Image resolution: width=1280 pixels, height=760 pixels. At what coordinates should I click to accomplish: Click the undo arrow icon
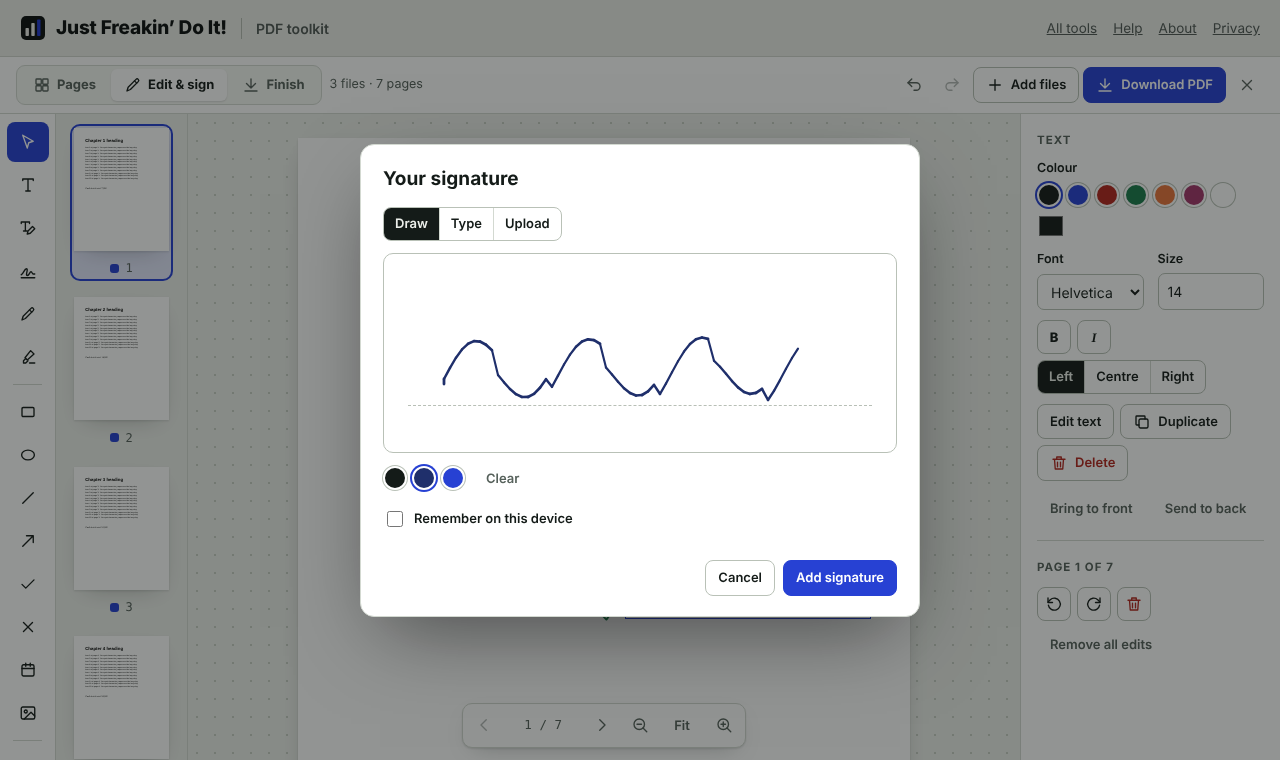click(914, 85)
